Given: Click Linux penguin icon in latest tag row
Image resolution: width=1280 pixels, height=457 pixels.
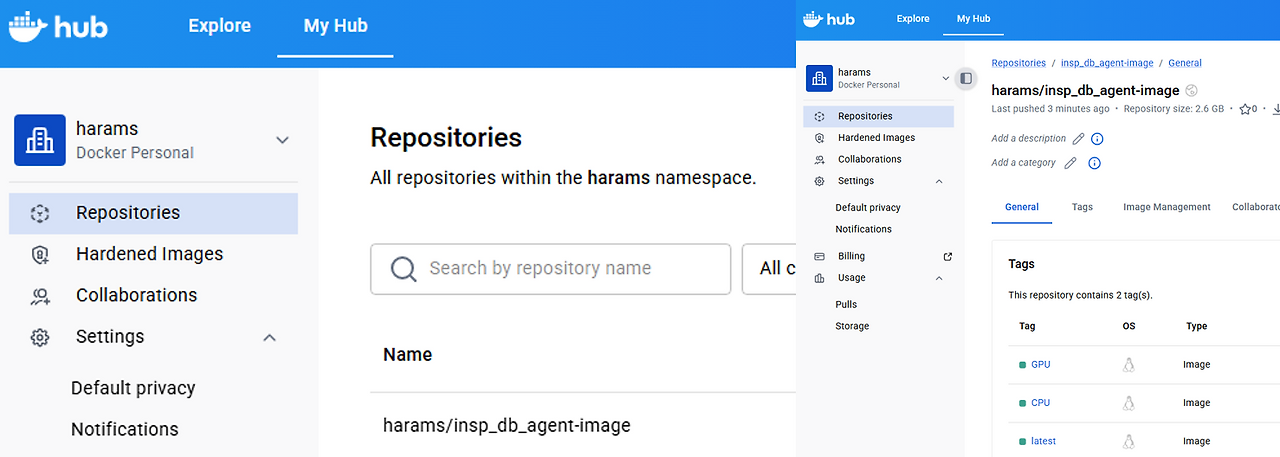Looking at the screenshot, I should 1129,441.
